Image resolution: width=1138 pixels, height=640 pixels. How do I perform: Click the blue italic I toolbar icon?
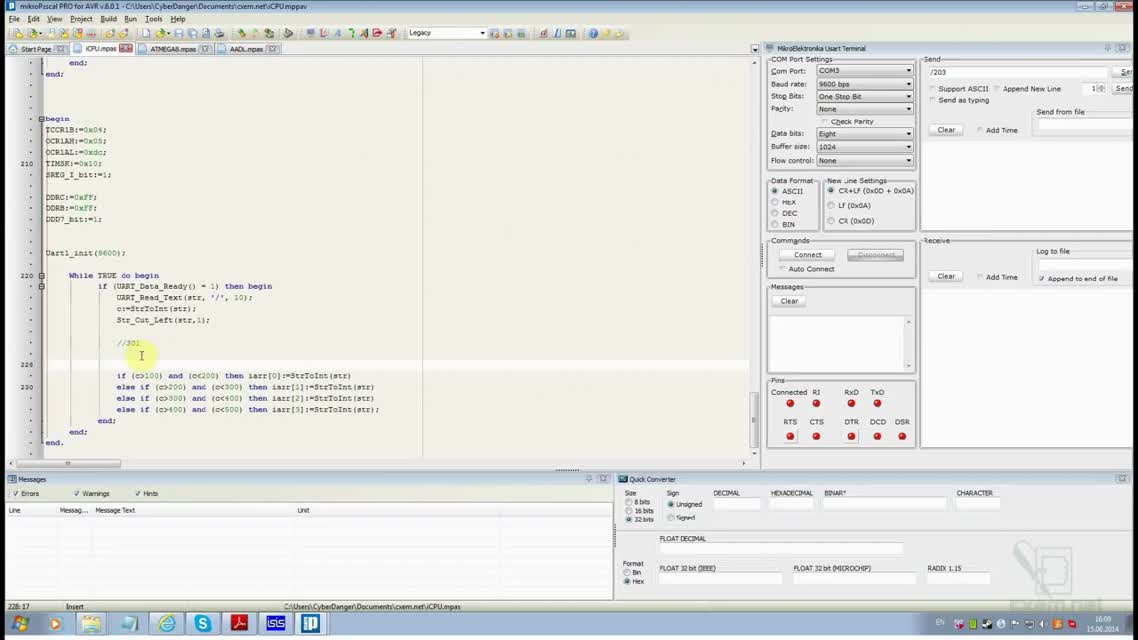point(557,33)
